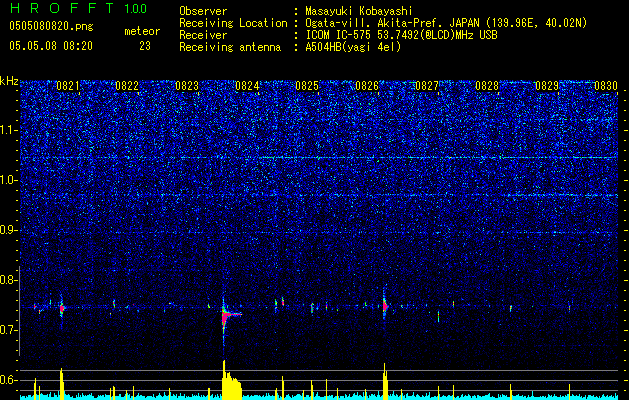Click the 'Receiver' field label
Image resolution: width=629 pixels, height=400 pixels.
click(x=203, y=35)
